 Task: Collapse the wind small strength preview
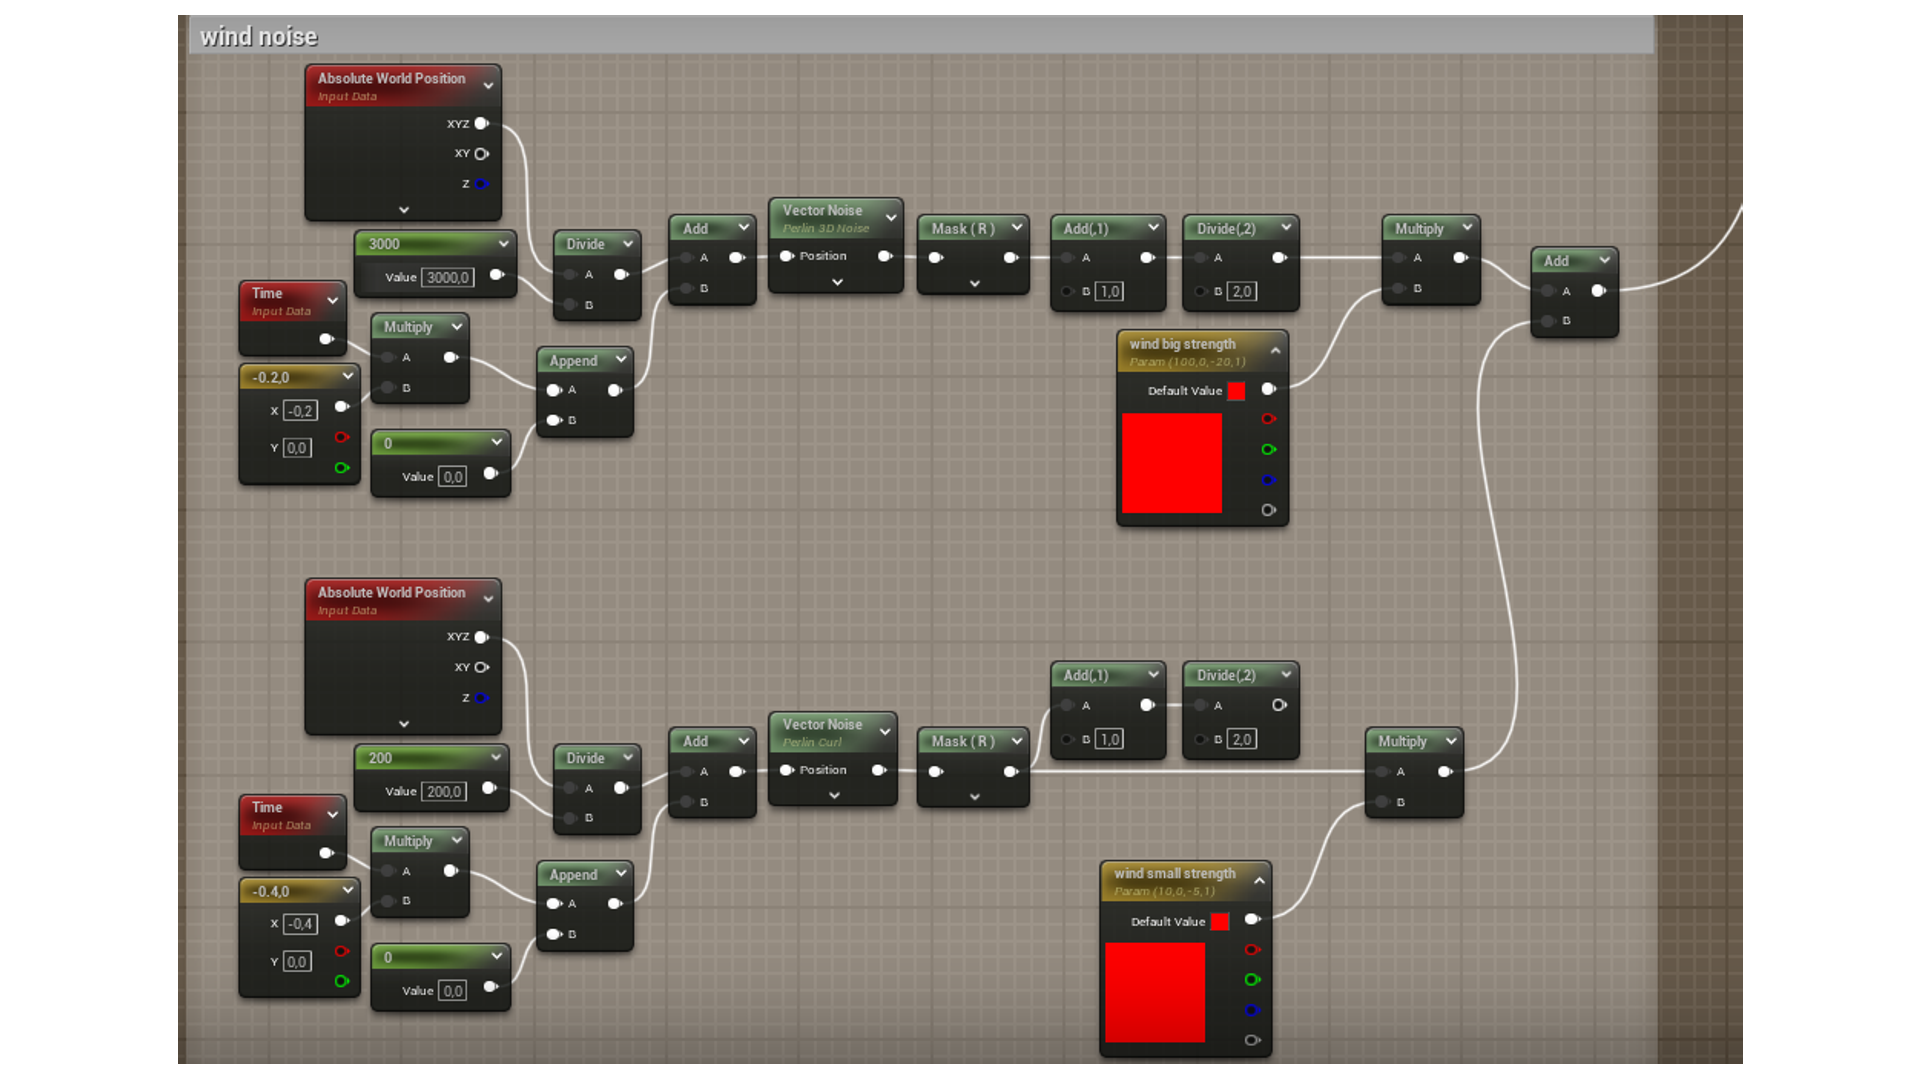coord(1259,880)
